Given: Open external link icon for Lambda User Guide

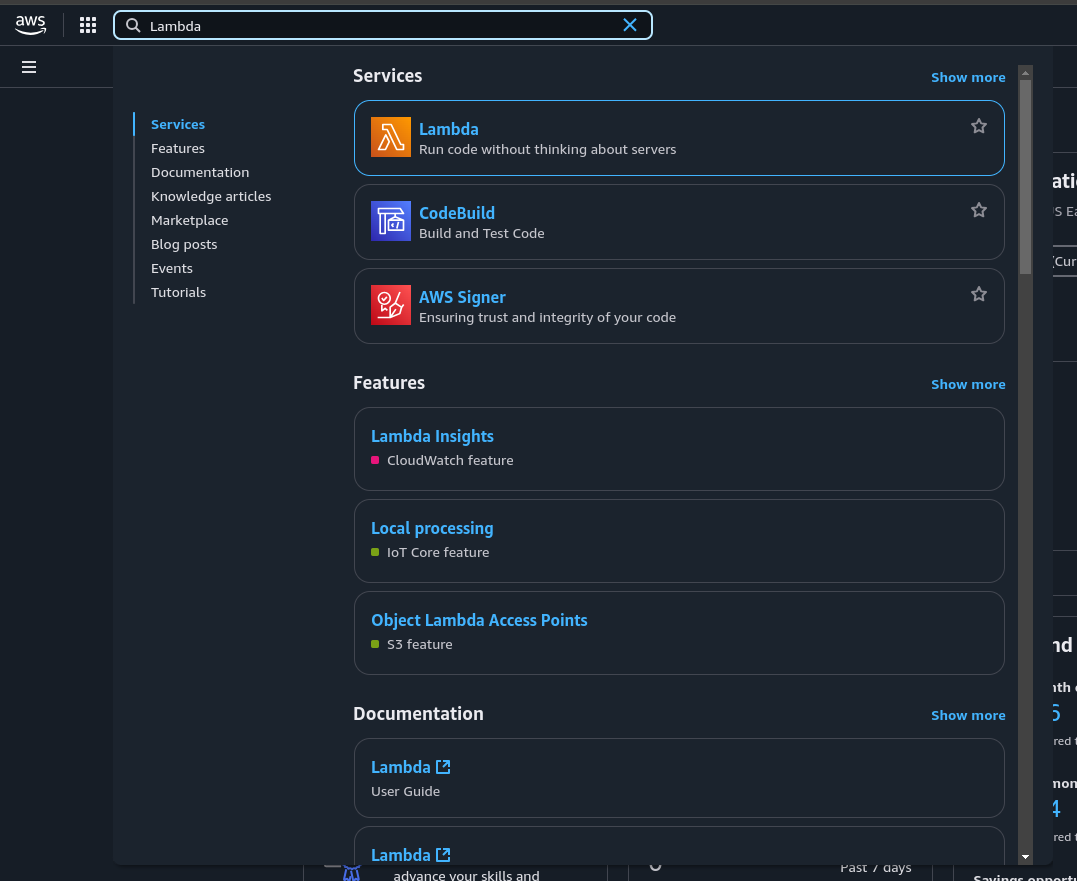Looking at the screenshot, I should [443, 767].
